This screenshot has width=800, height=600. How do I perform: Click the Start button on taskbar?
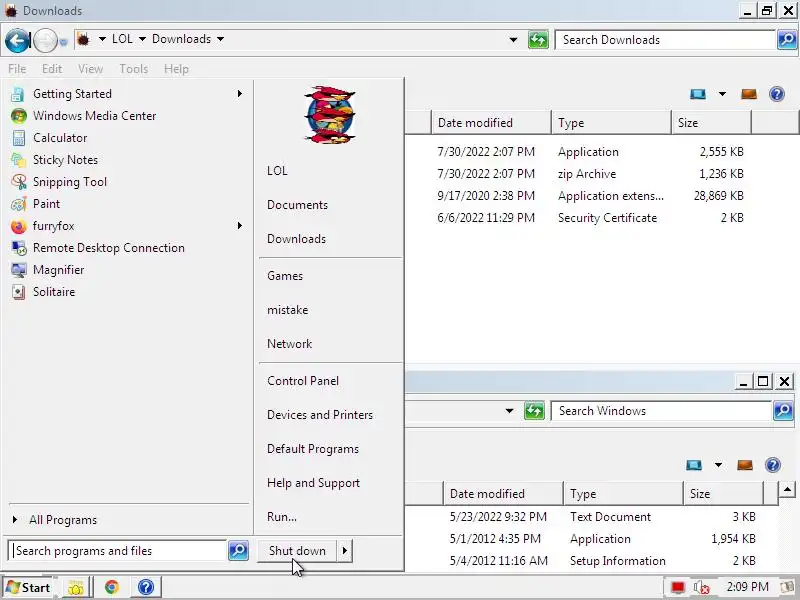click(29, 588)
